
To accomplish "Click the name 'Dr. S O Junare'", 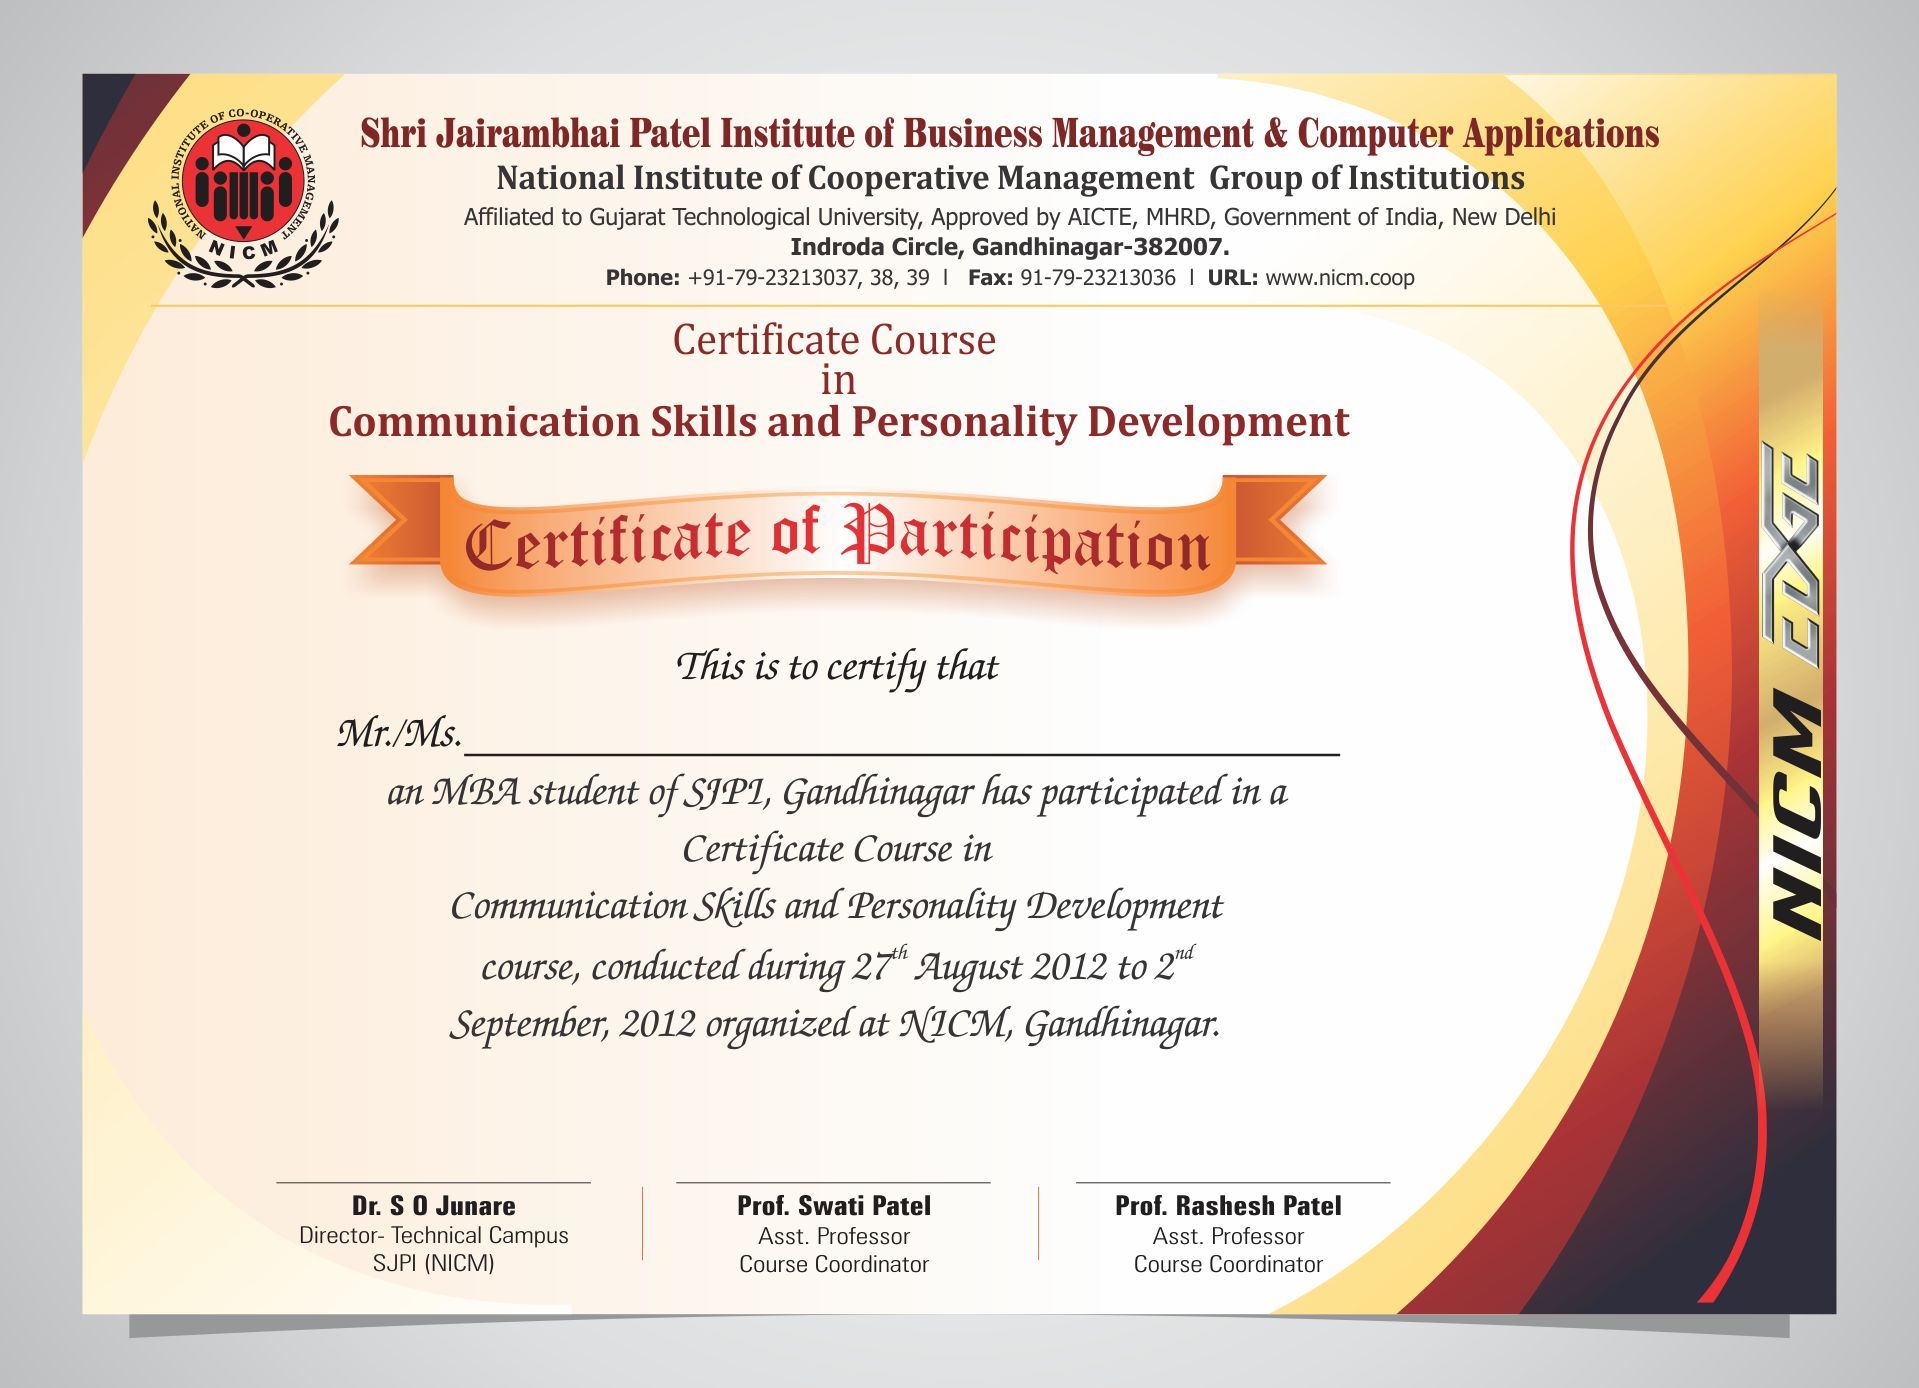I will pyautogui.click(x=433, y=1206).
